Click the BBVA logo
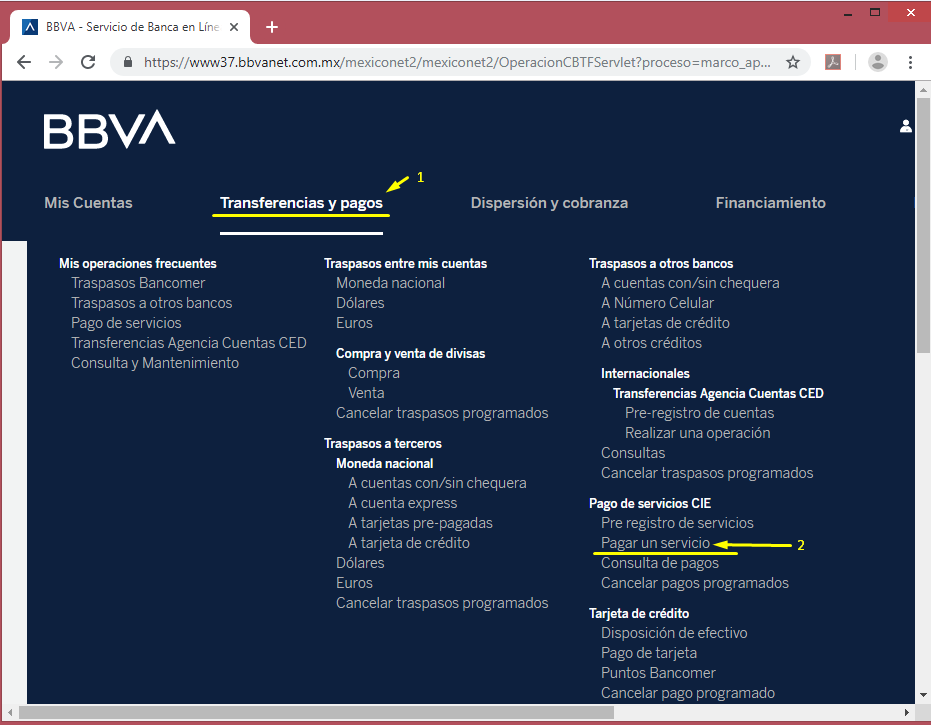Image resolution: width=931 pixels, height=725 pixels. pos(109,130)
